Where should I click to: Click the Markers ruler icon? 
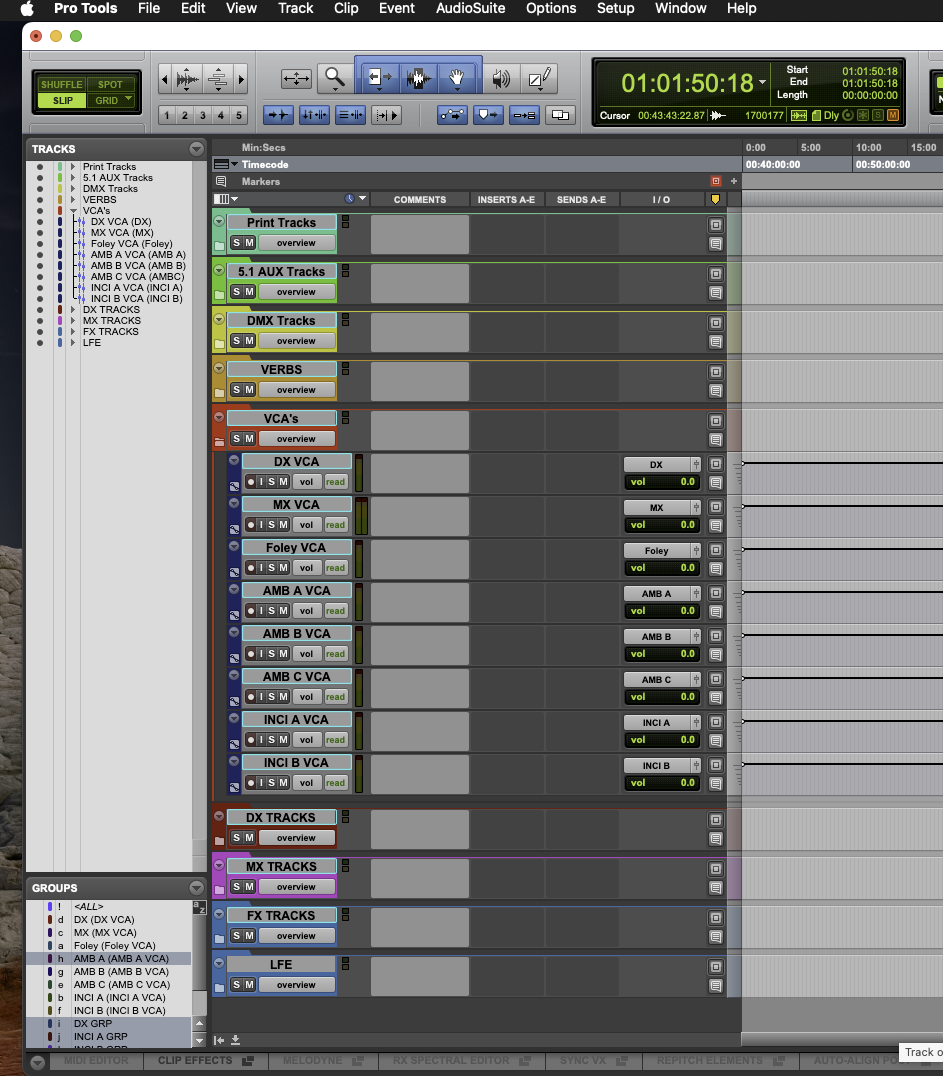(x=221, y=181)
